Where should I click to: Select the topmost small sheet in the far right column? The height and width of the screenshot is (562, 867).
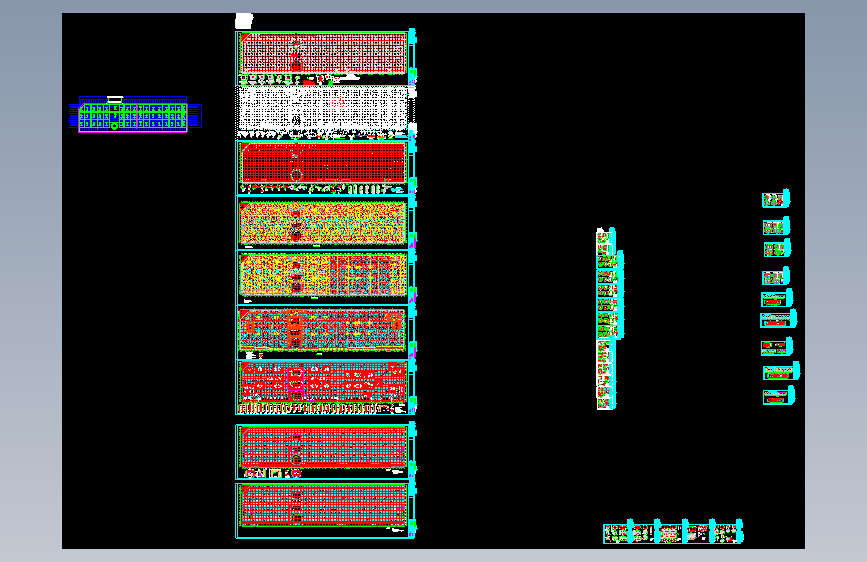pos(776,199)
